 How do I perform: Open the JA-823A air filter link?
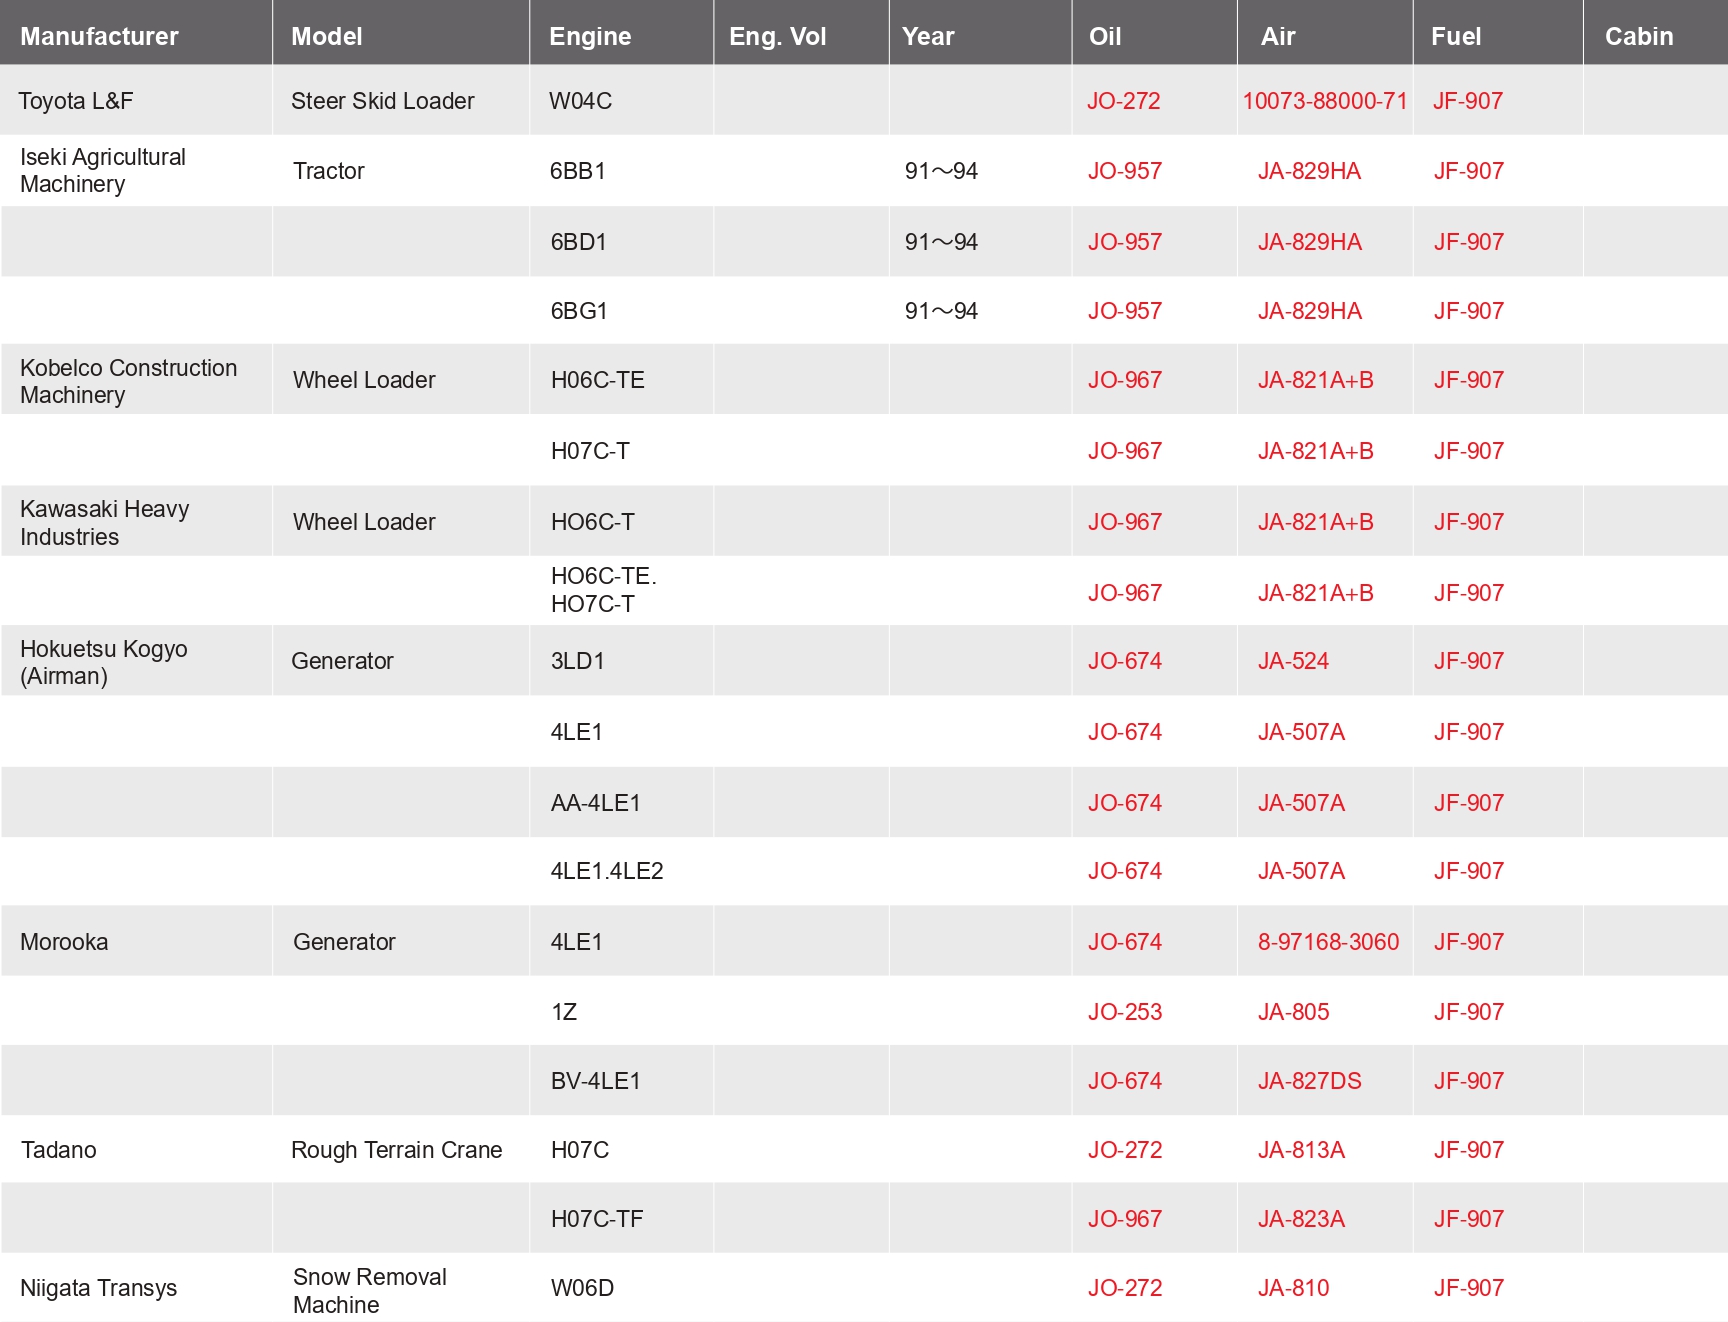[1301, 1219]
